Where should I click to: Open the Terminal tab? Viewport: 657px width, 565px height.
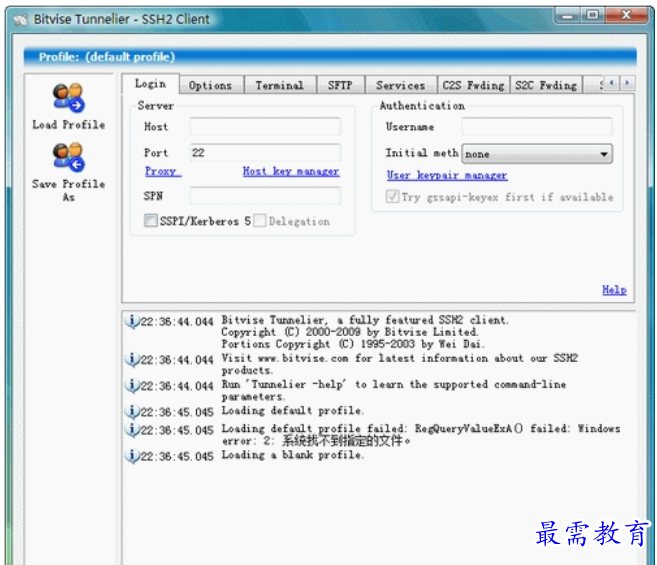point(280,86)
